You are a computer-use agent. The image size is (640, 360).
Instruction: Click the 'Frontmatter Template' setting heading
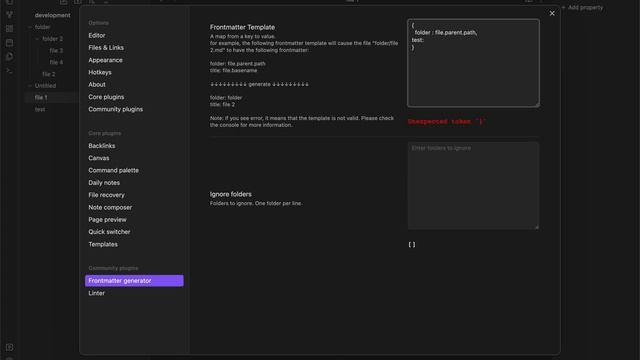pyautogui.click(x=242, y=27)
